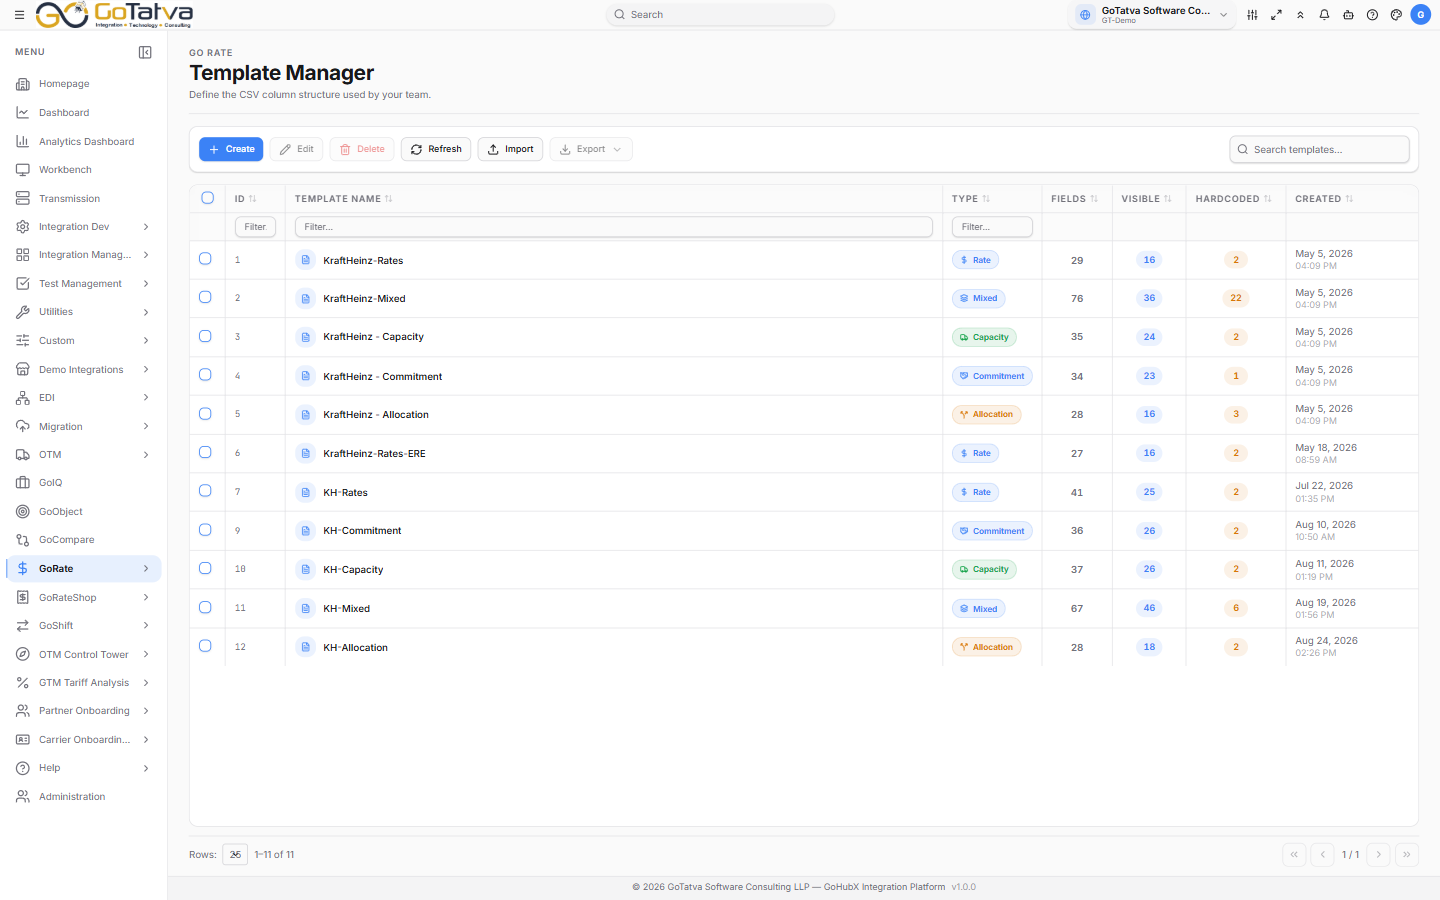
Task: Open GTM Tariff Analysis in the sidebar
Action: pos(84,683)
